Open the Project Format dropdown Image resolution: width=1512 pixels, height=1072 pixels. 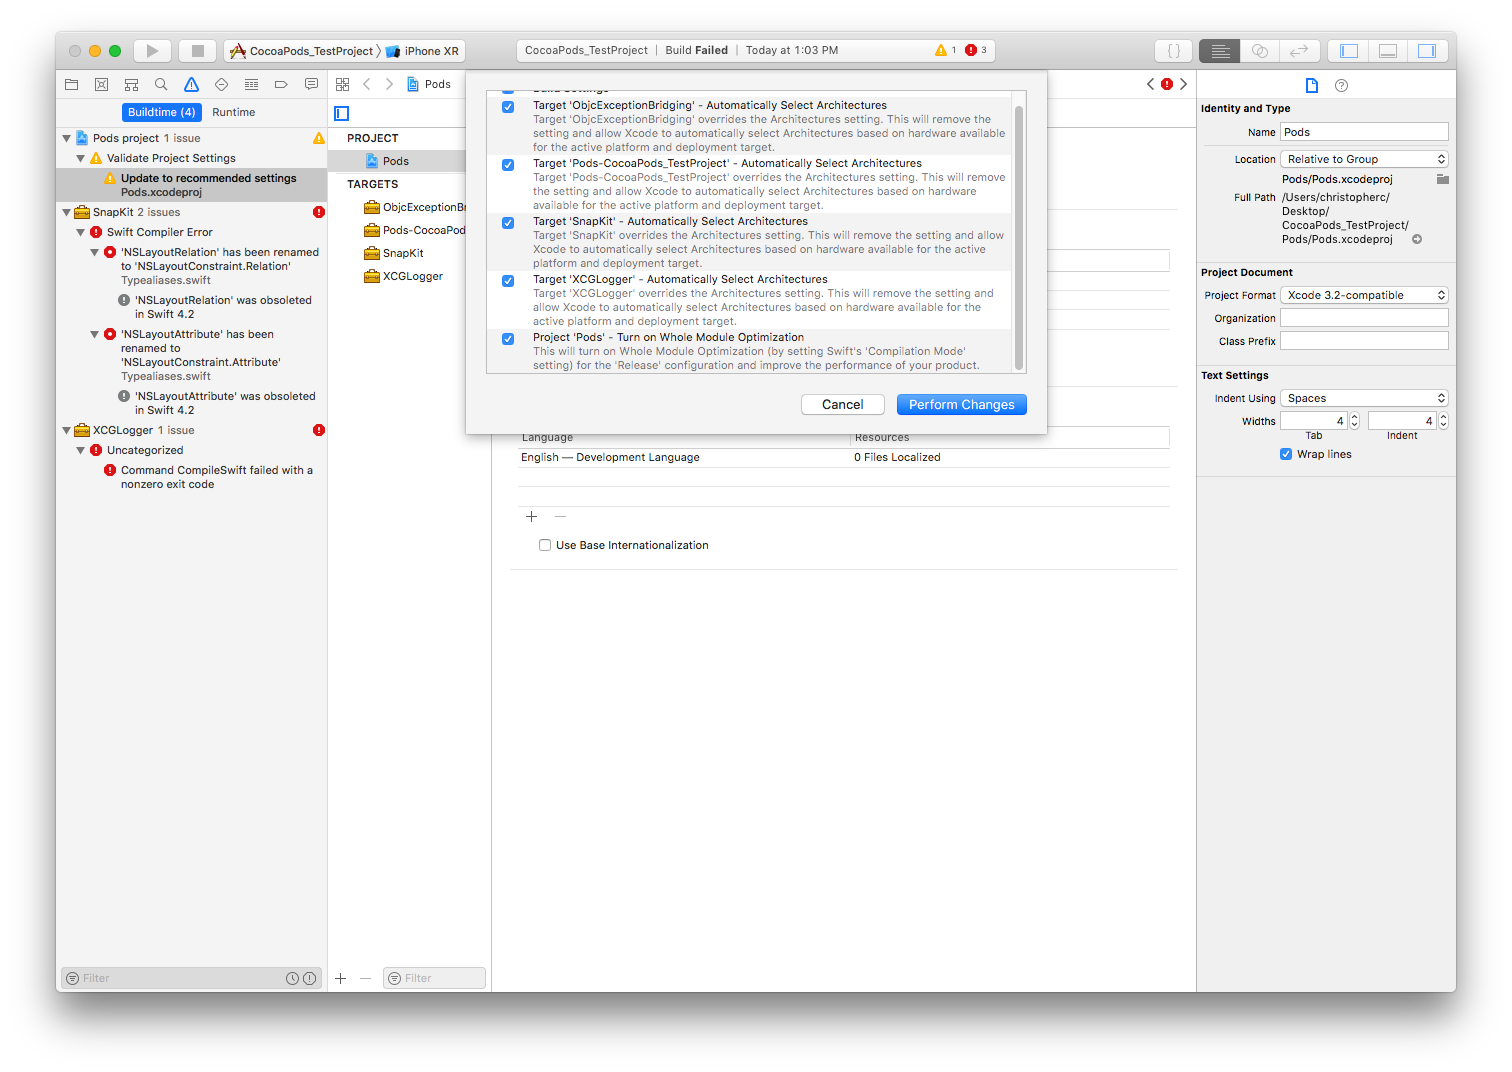coord(1364,295)
